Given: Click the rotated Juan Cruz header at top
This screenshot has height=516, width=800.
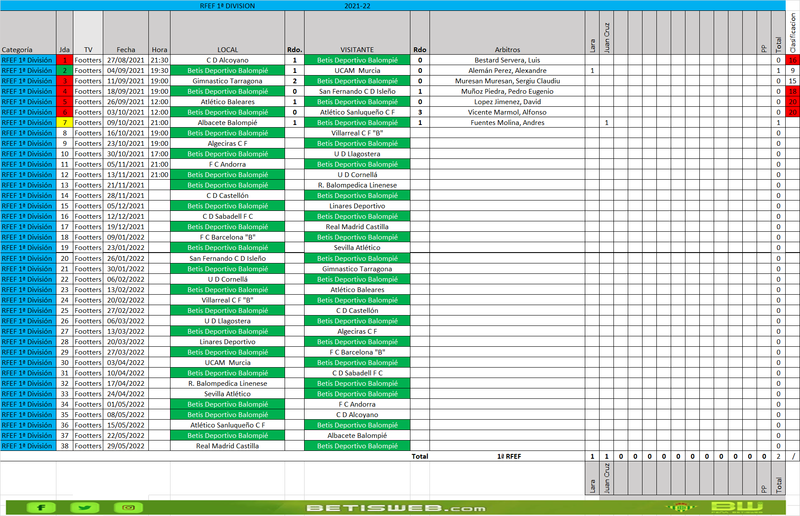Looking at the screenshot, I should point(607,33).
